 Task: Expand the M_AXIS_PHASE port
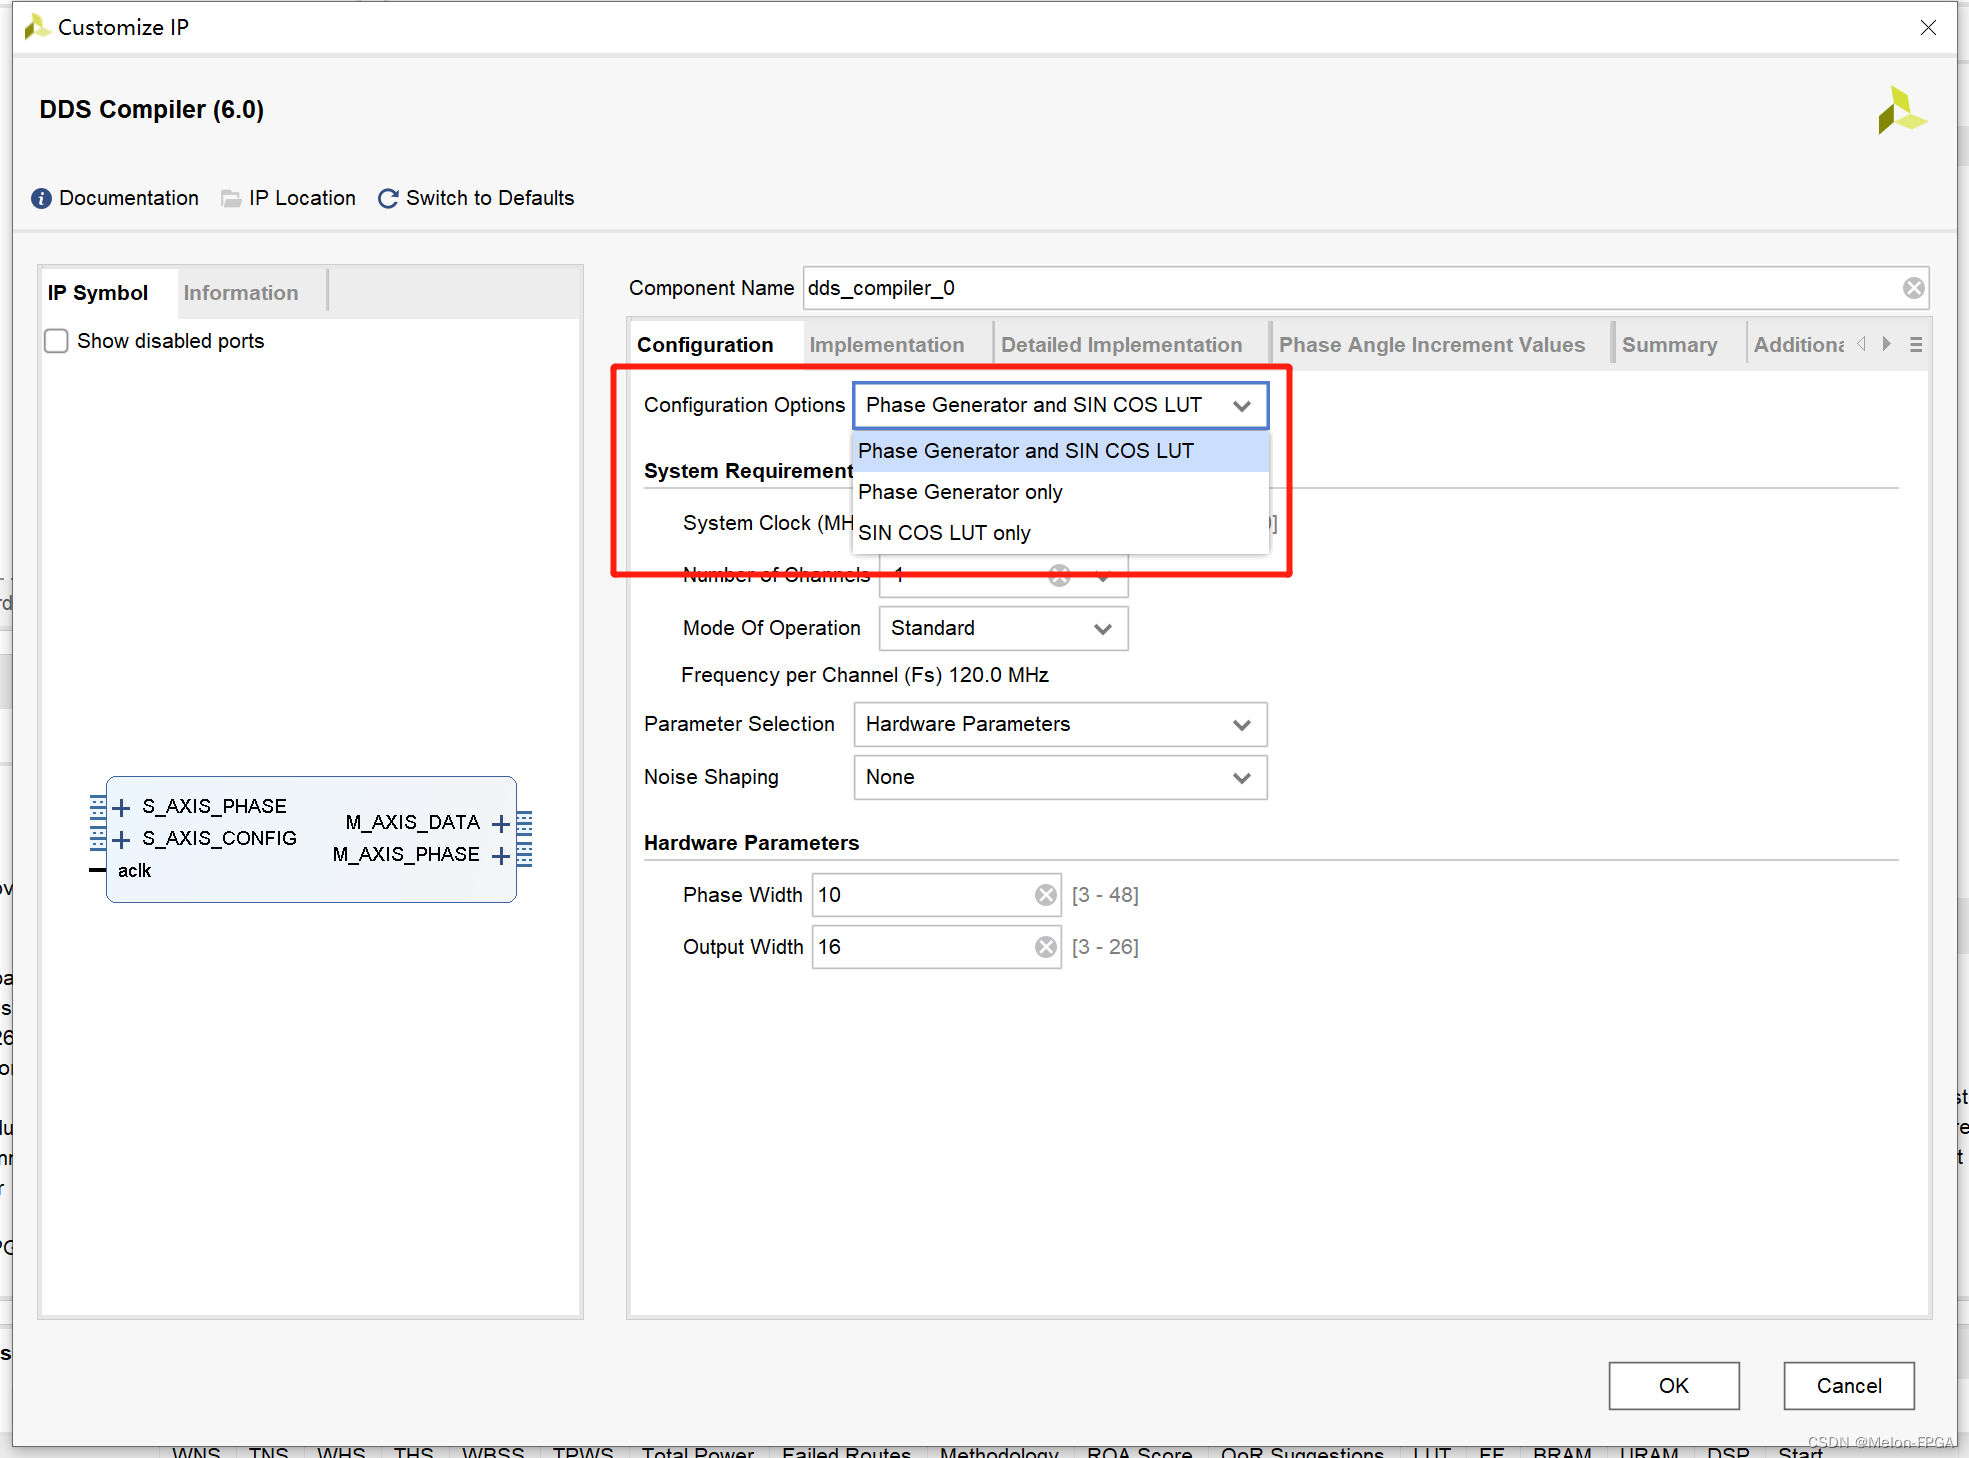[x=501, y=855]
